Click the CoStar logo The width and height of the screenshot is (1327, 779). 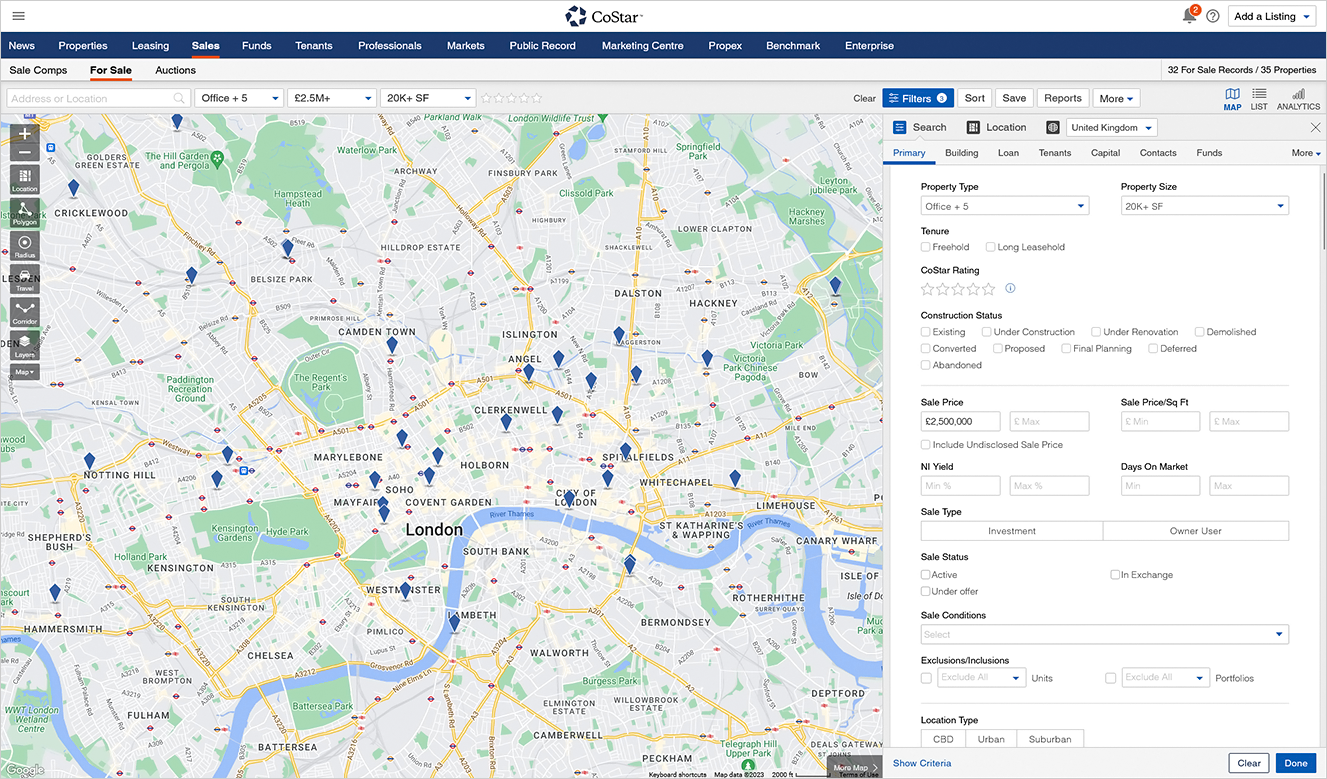click(603, 16)
